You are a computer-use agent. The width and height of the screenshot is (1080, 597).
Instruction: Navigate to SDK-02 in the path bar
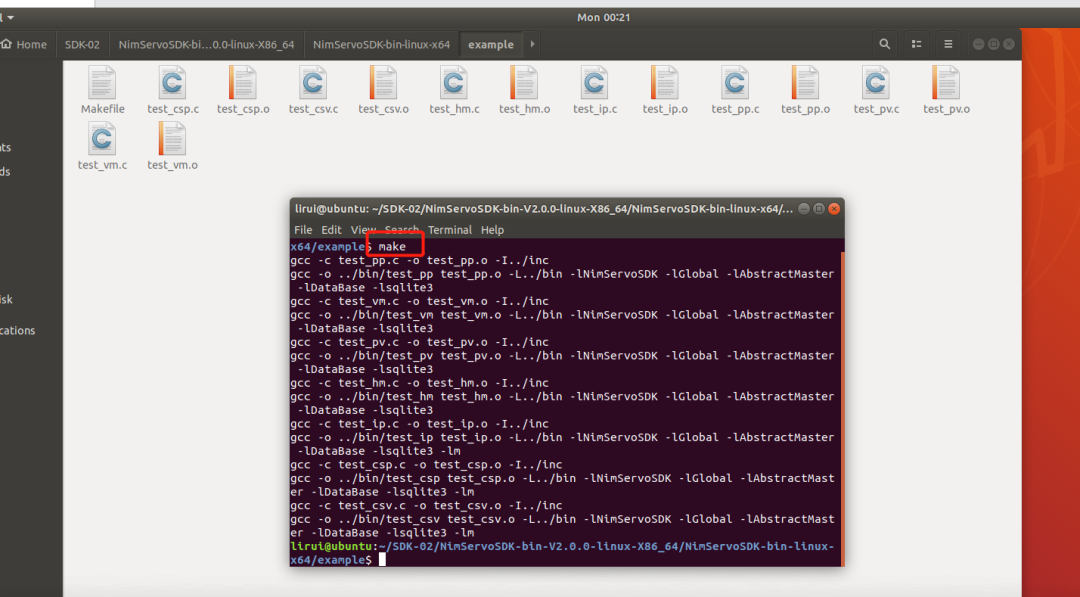click(82, 44)
